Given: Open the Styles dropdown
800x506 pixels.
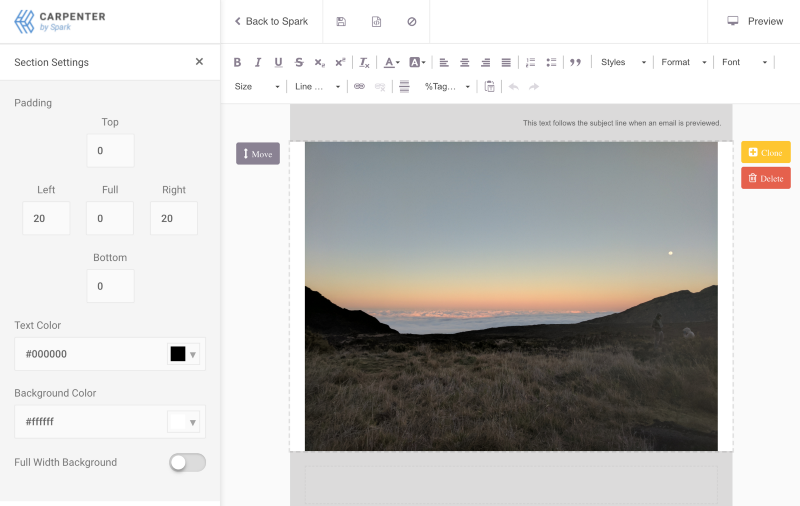Looking at the screenshot, I should pos(623,62).
